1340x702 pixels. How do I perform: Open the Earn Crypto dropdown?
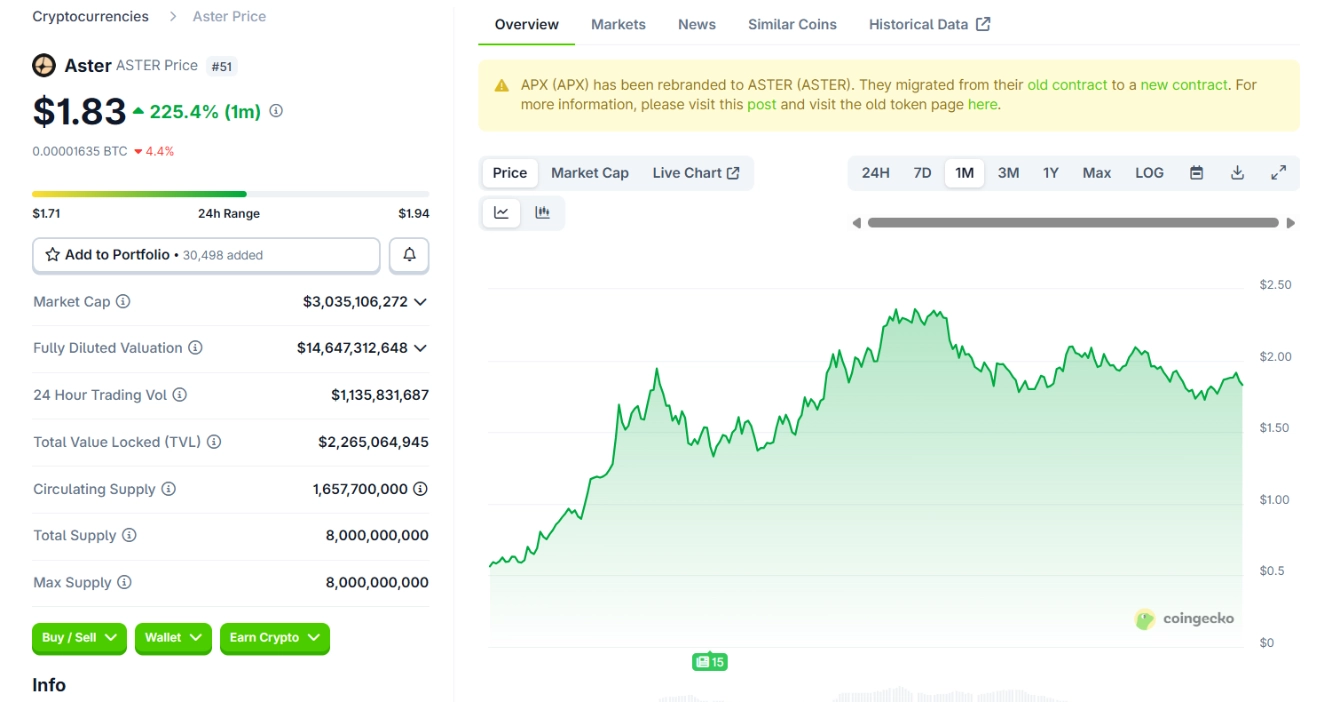pyautogui.click(x=274, y=638)
